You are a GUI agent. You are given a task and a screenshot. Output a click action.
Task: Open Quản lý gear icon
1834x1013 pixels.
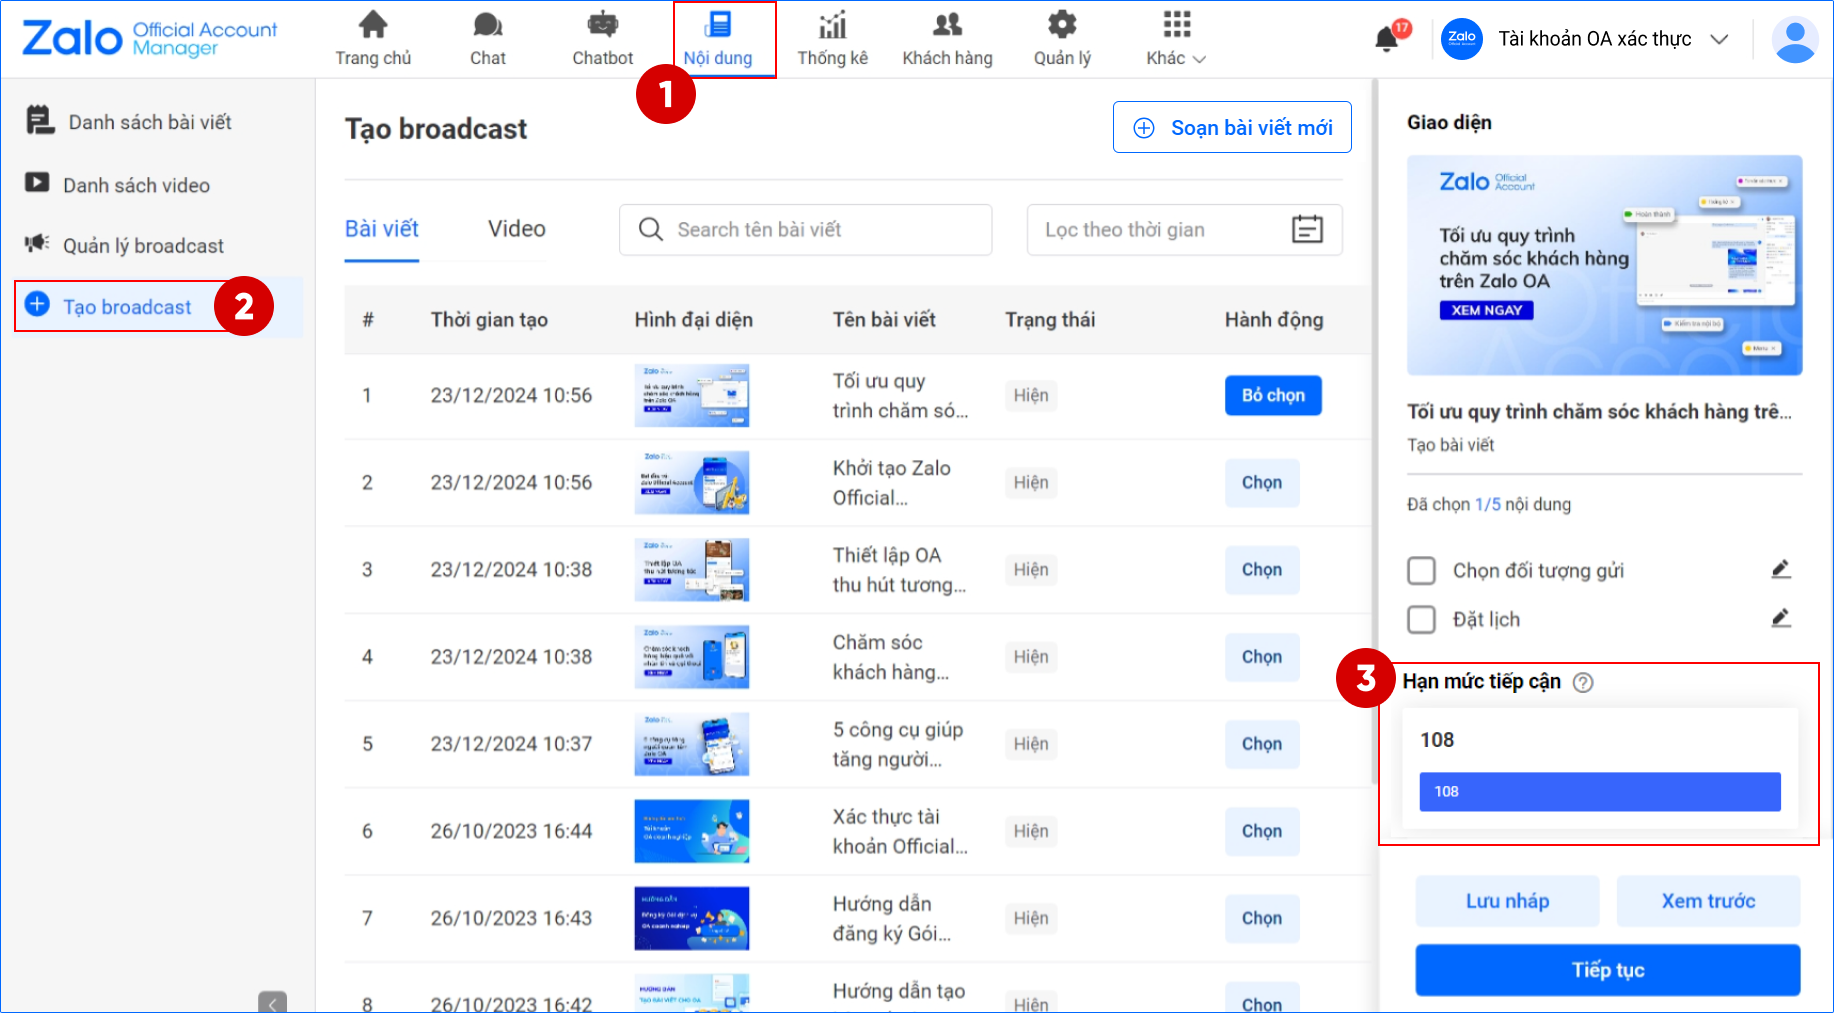(1061, 25)
